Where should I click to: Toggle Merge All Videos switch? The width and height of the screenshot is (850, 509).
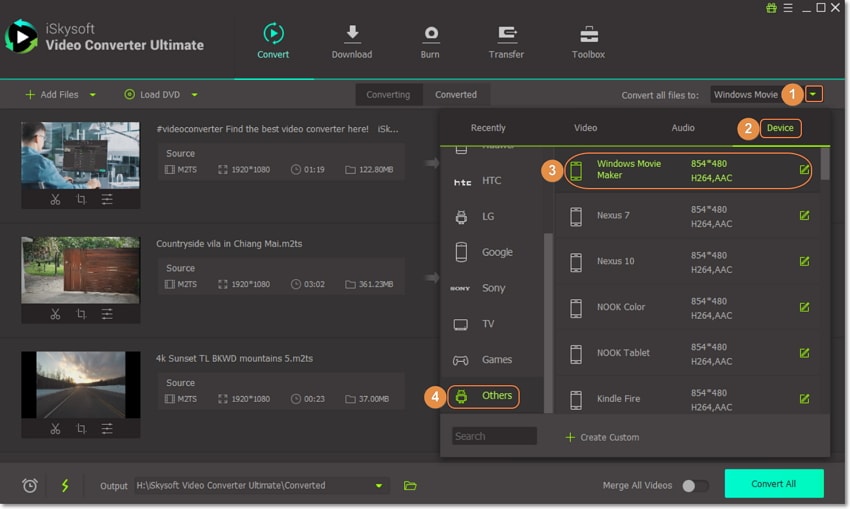tap(695, 486)
